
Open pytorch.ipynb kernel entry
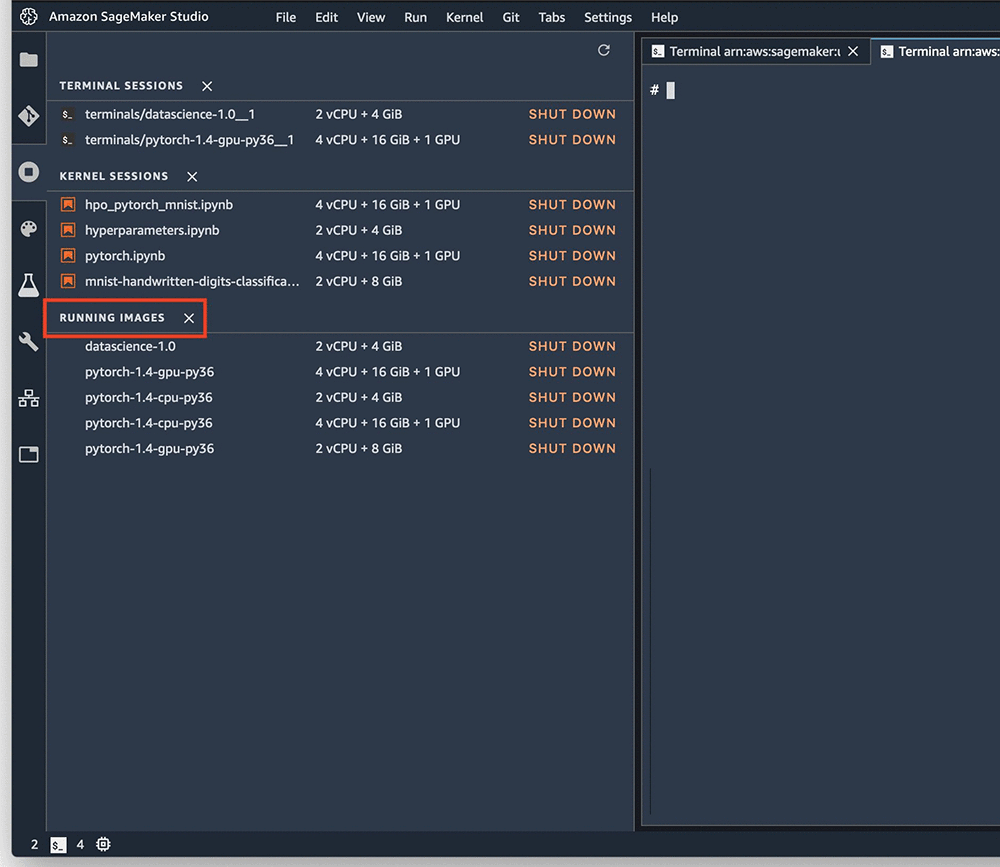125,256
